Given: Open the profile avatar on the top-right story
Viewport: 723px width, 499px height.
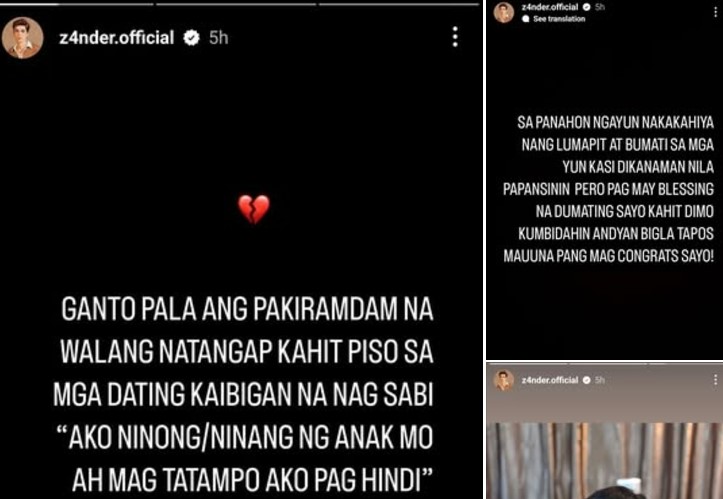Looking at the screenshot, I should pos(504,12).
